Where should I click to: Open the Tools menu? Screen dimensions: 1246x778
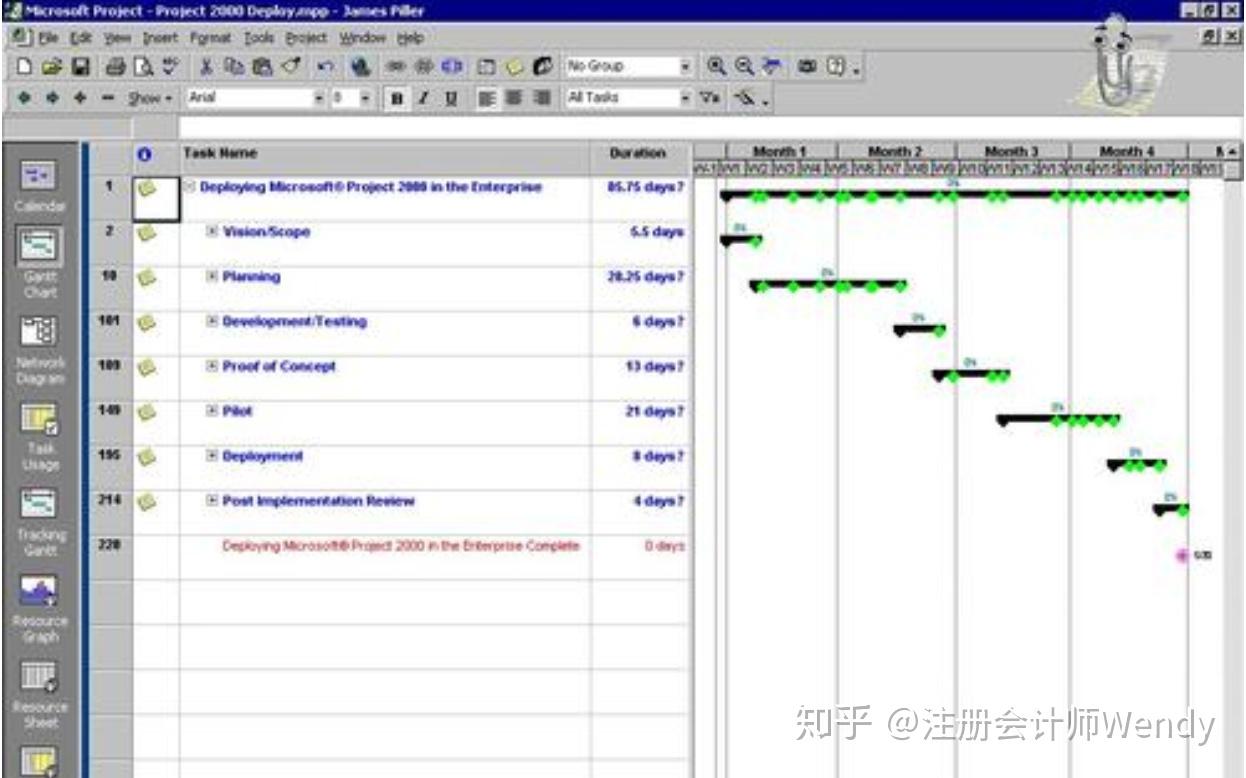click(x=259, y=38)
